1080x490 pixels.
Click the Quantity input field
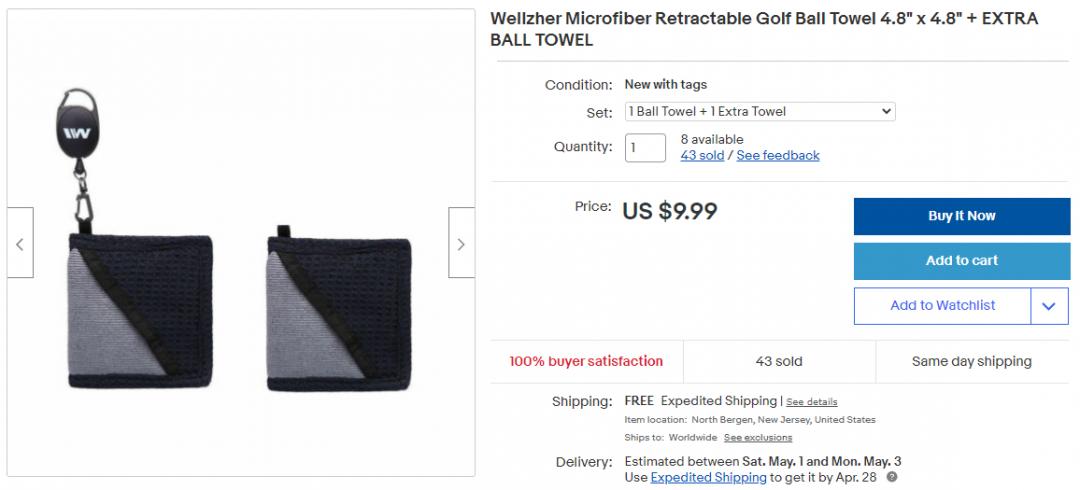[x=645, y=147]
